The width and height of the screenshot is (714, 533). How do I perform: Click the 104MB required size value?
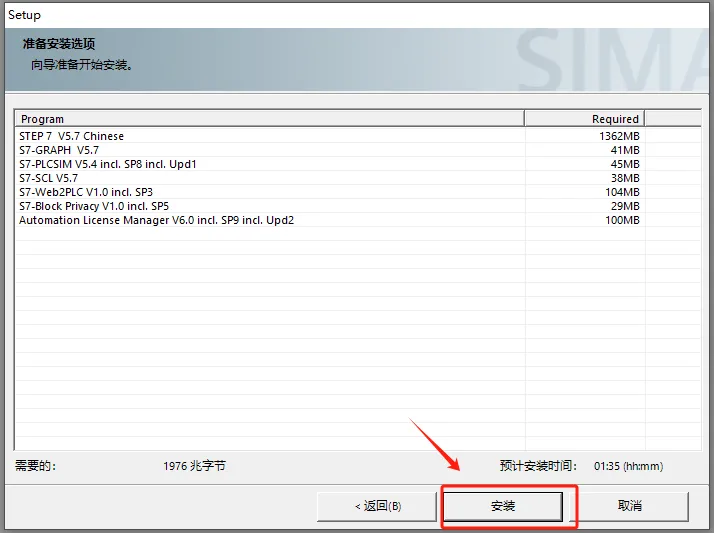(622, 192)
